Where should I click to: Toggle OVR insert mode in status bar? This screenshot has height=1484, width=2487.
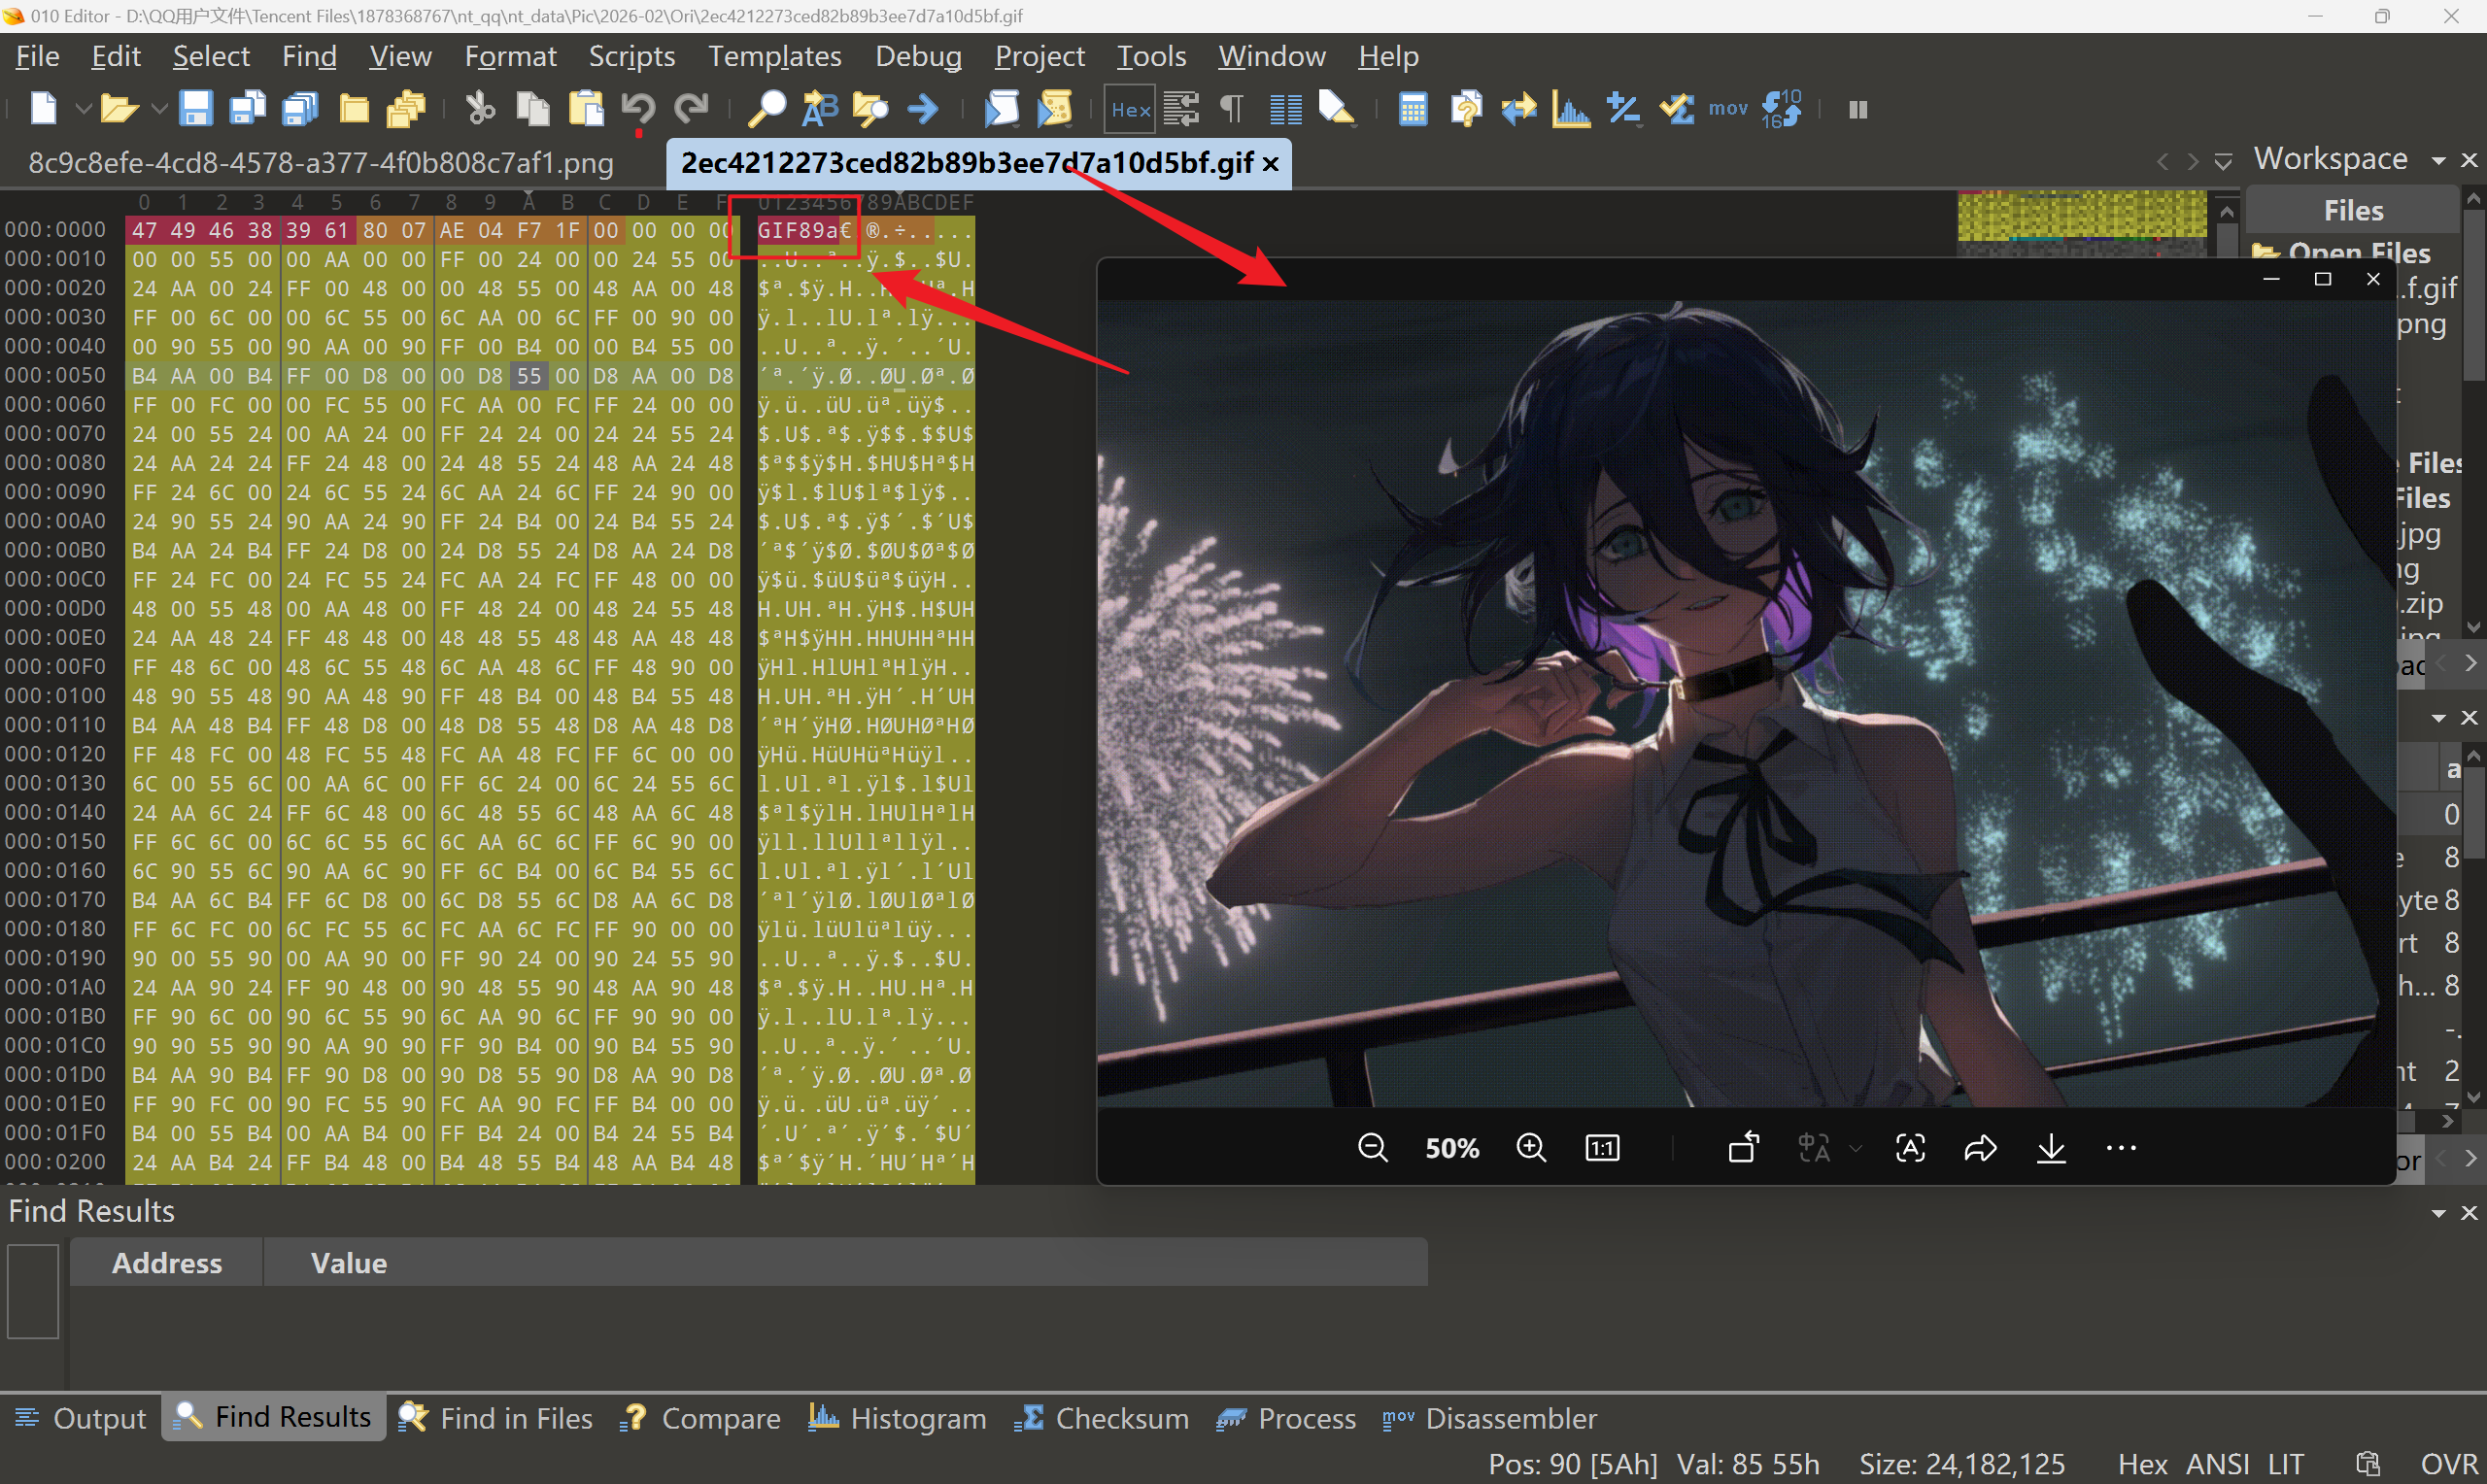tap(2448, 1464)
